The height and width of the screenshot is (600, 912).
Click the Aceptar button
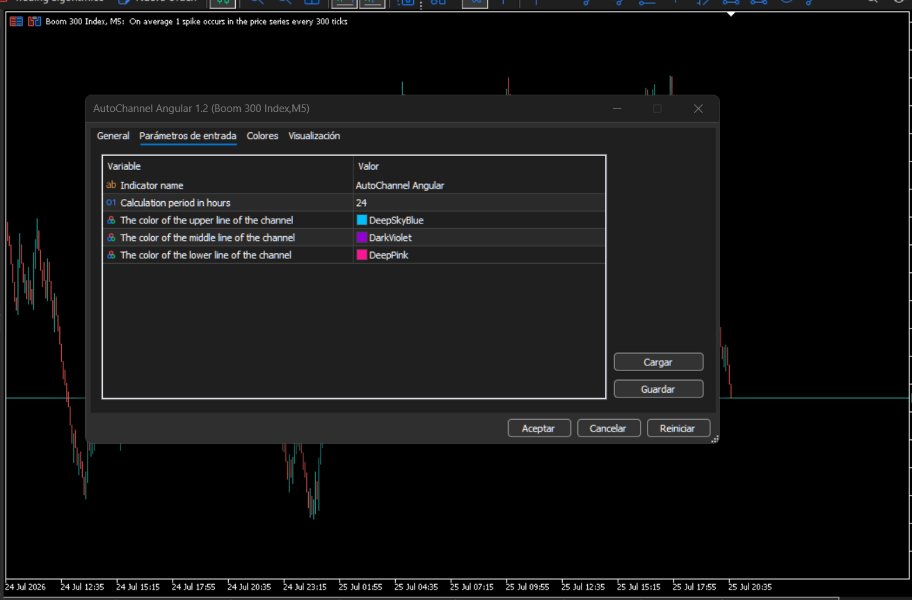(x=539, y=428)
